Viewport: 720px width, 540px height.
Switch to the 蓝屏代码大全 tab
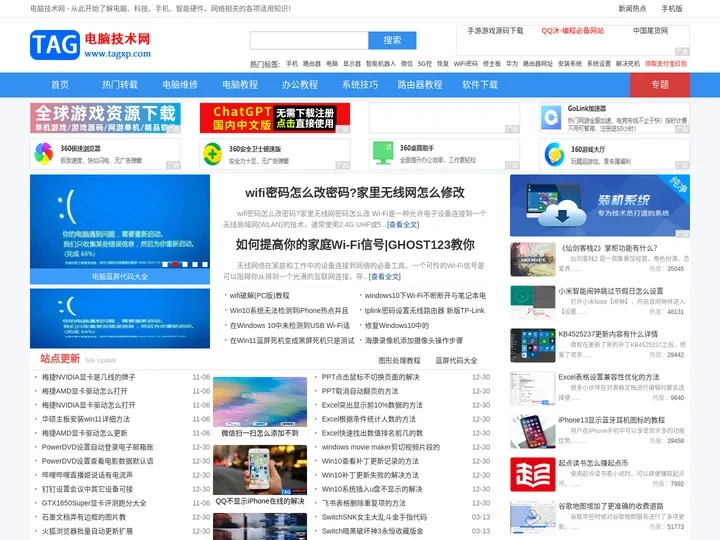pyautogui.click(x=456, y=360)
